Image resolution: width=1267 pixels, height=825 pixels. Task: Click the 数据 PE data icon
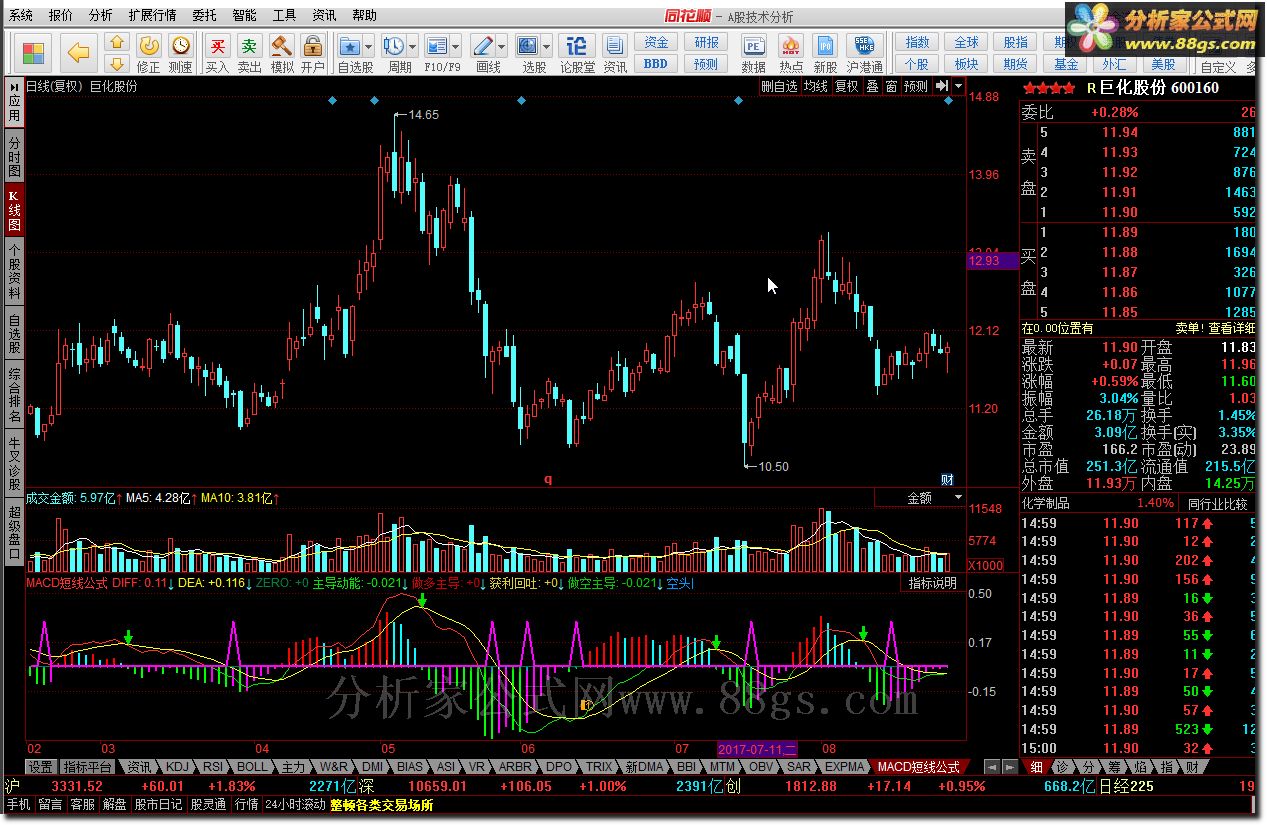coord(754,46)
